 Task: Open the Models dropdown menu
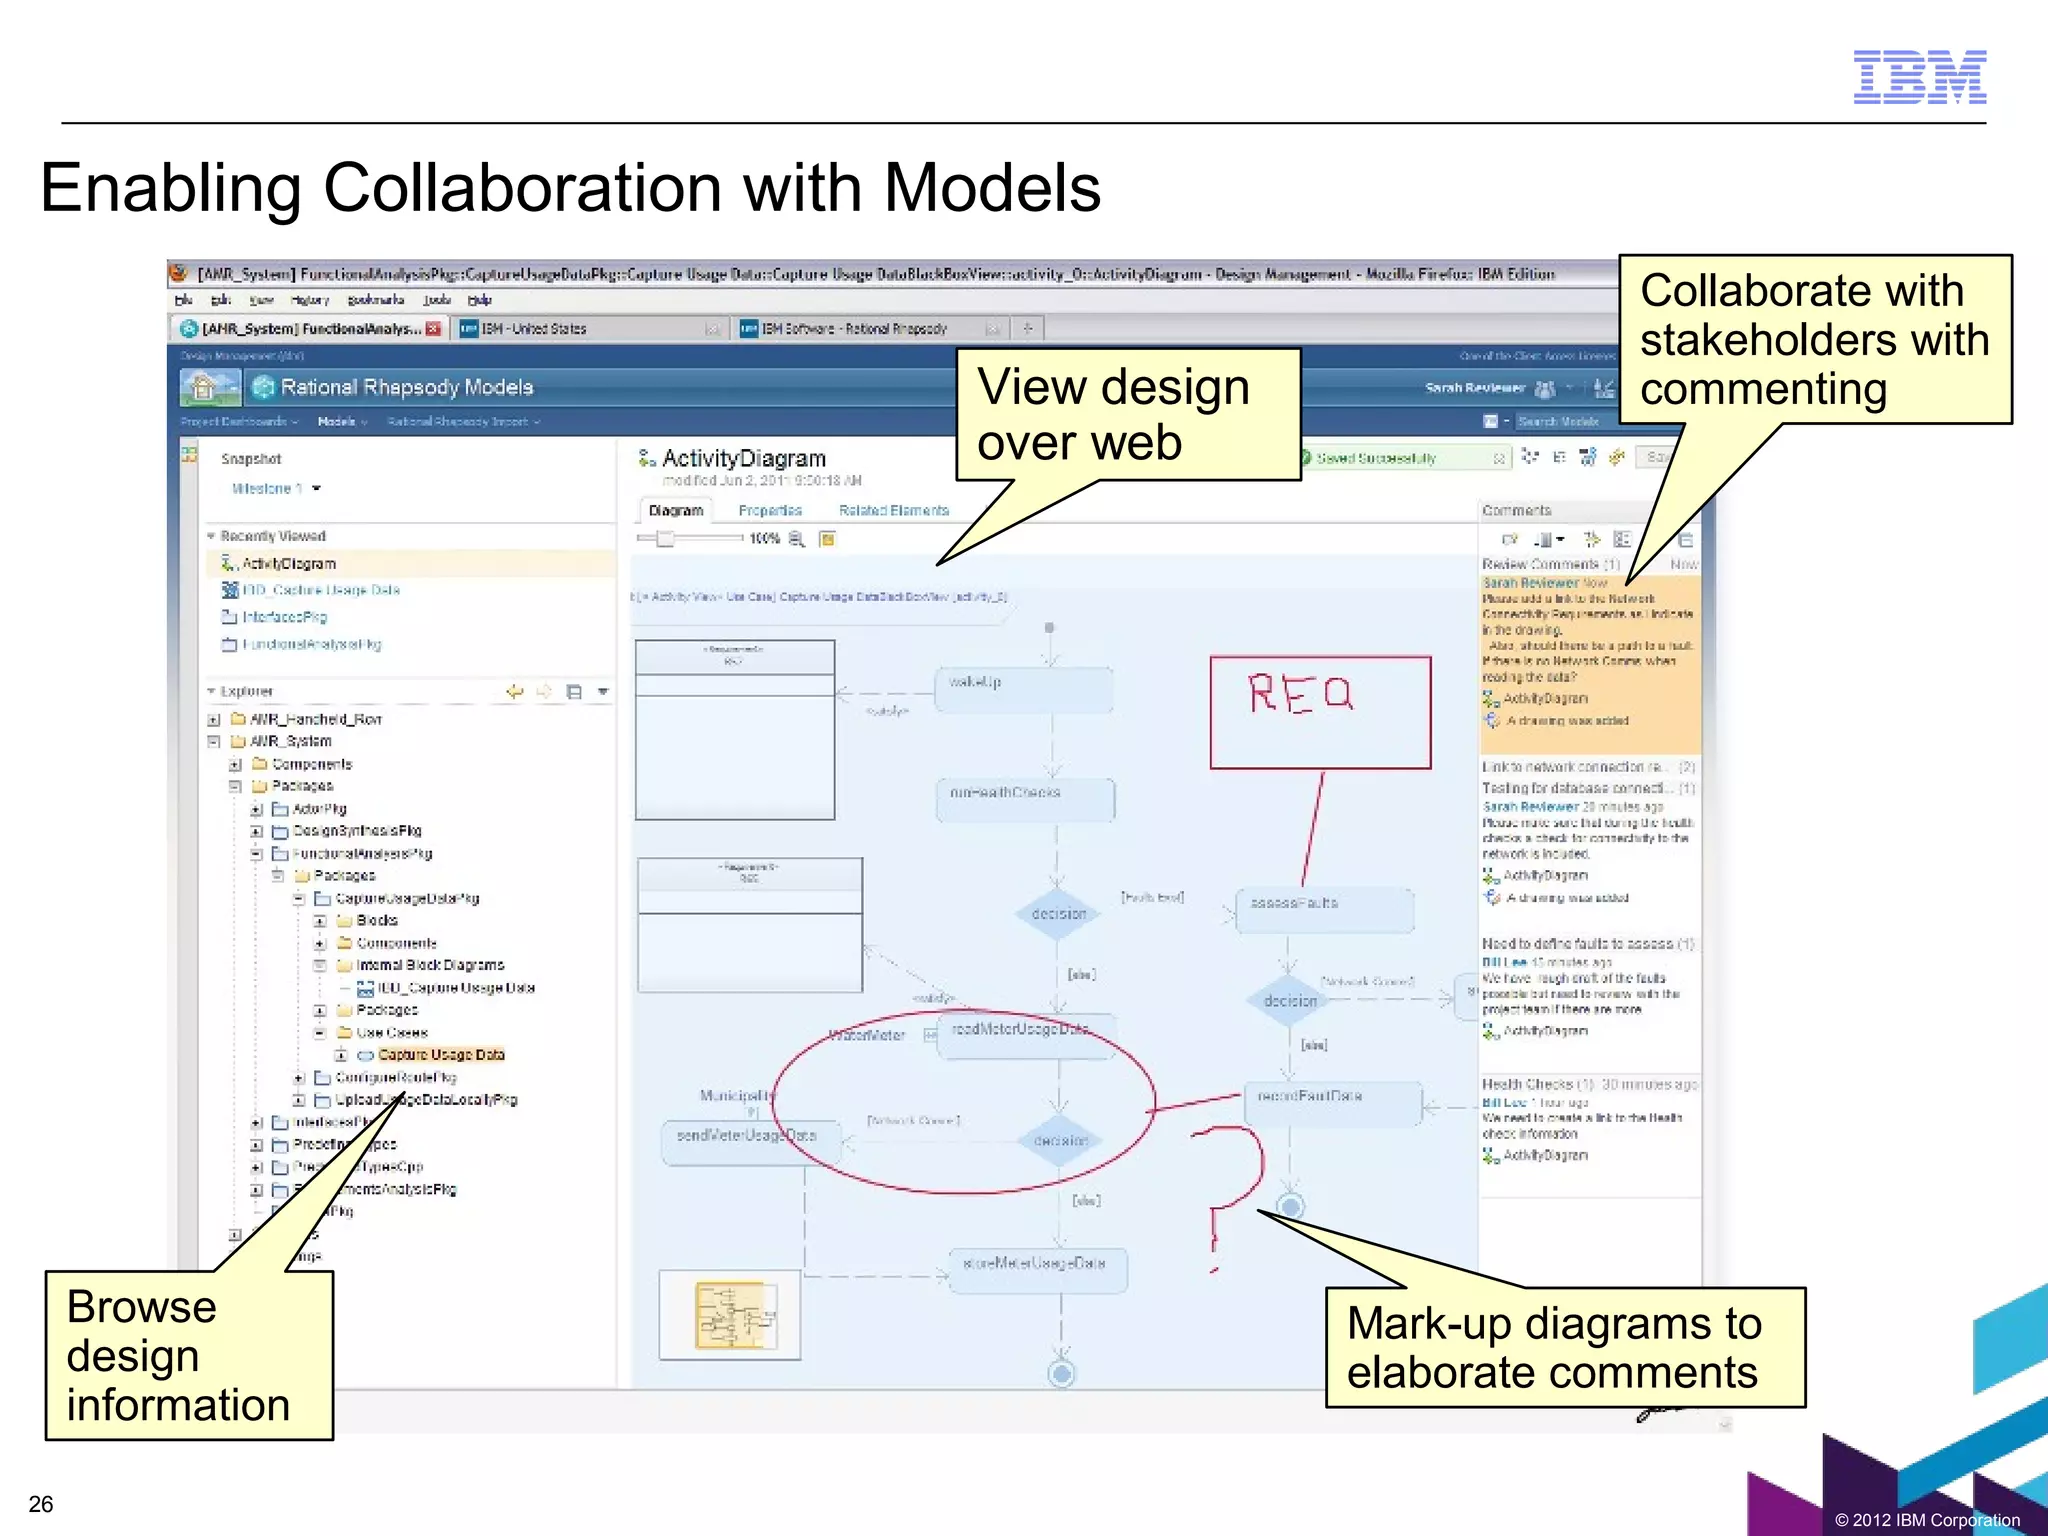(x=342, y=422)
